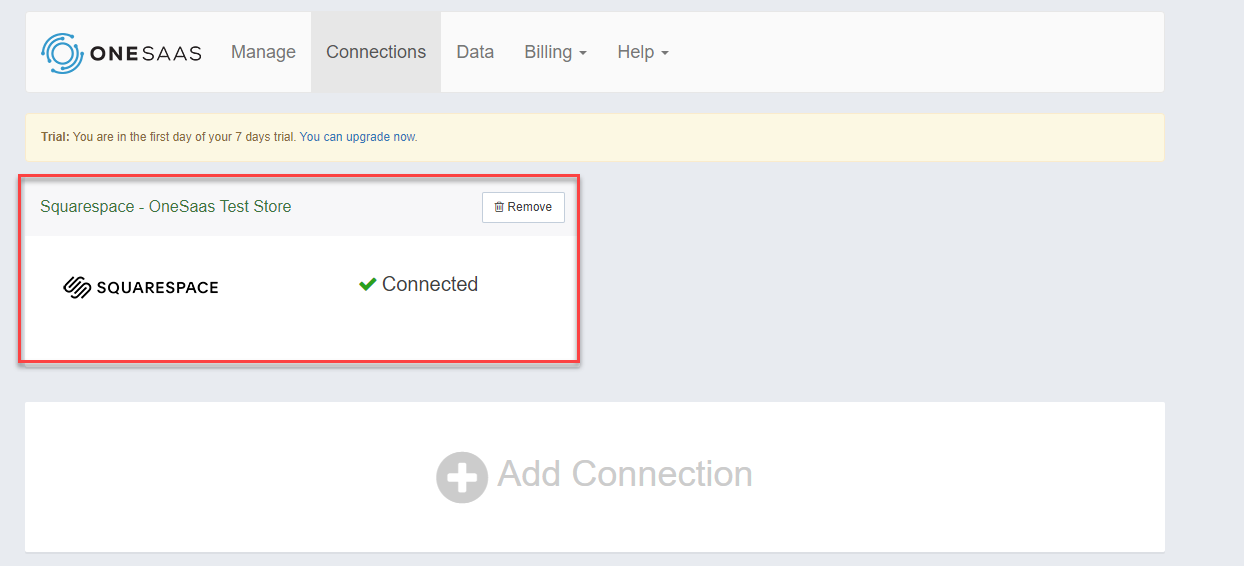Click the caret arrow beside Help

pos(665,53)
